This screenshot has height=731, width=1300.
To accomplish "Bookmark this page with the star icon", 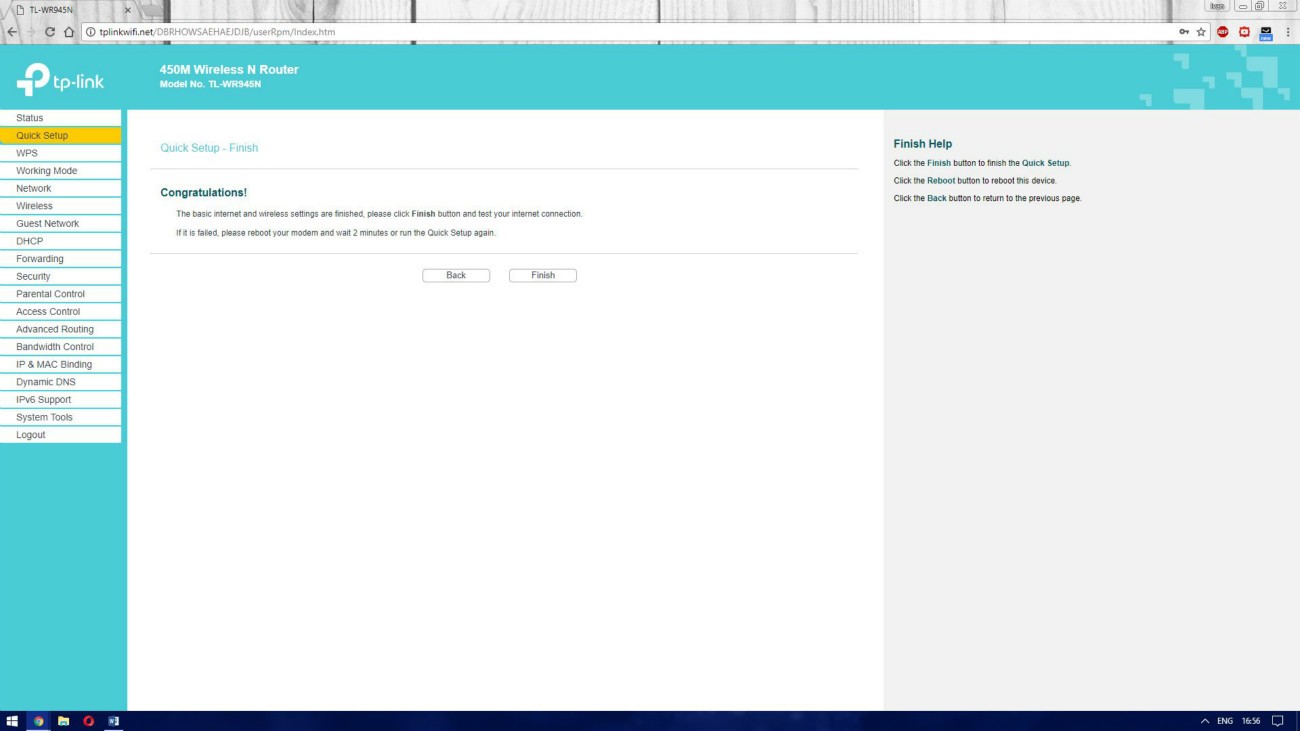I will [x=1201, y=32].
